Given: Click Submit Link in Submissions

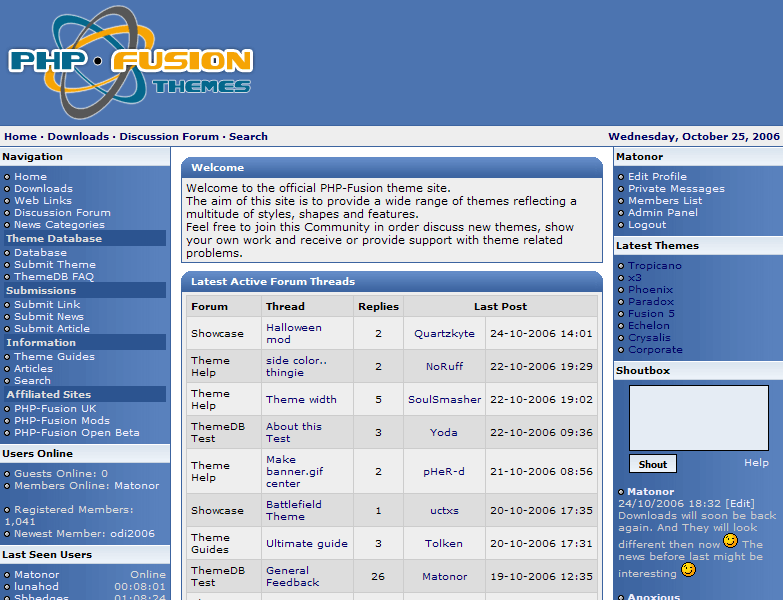Looking at the screenshot, I should [47, 304].
